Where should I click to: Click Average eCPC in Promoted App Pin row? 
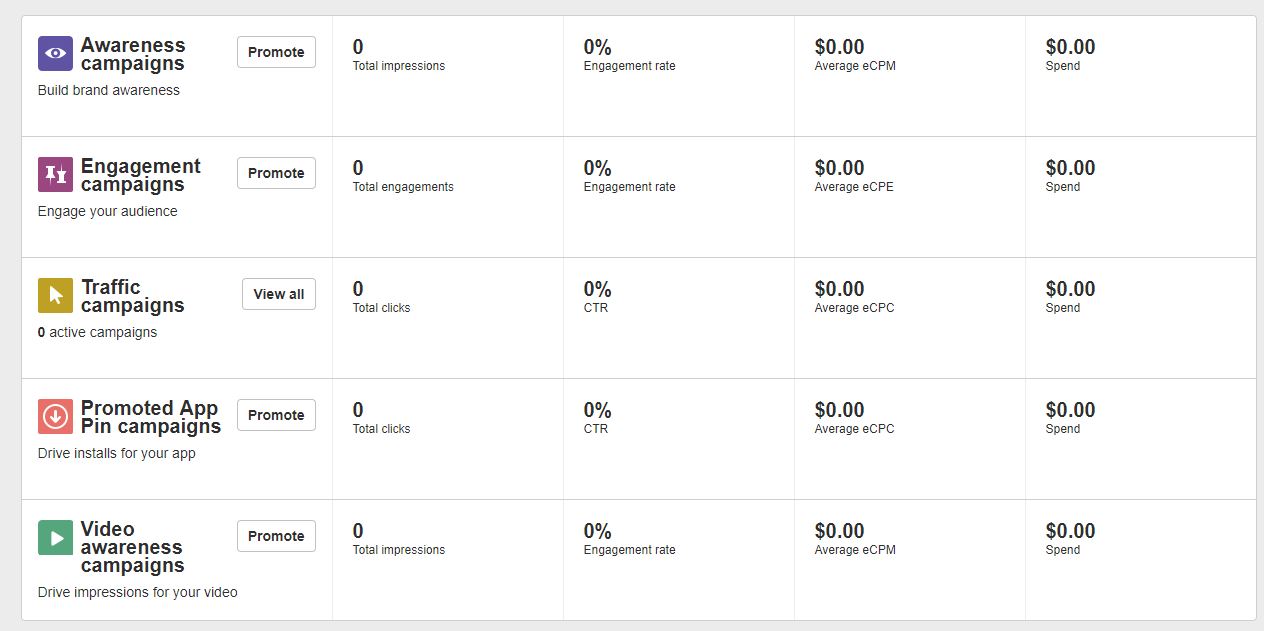839,410
